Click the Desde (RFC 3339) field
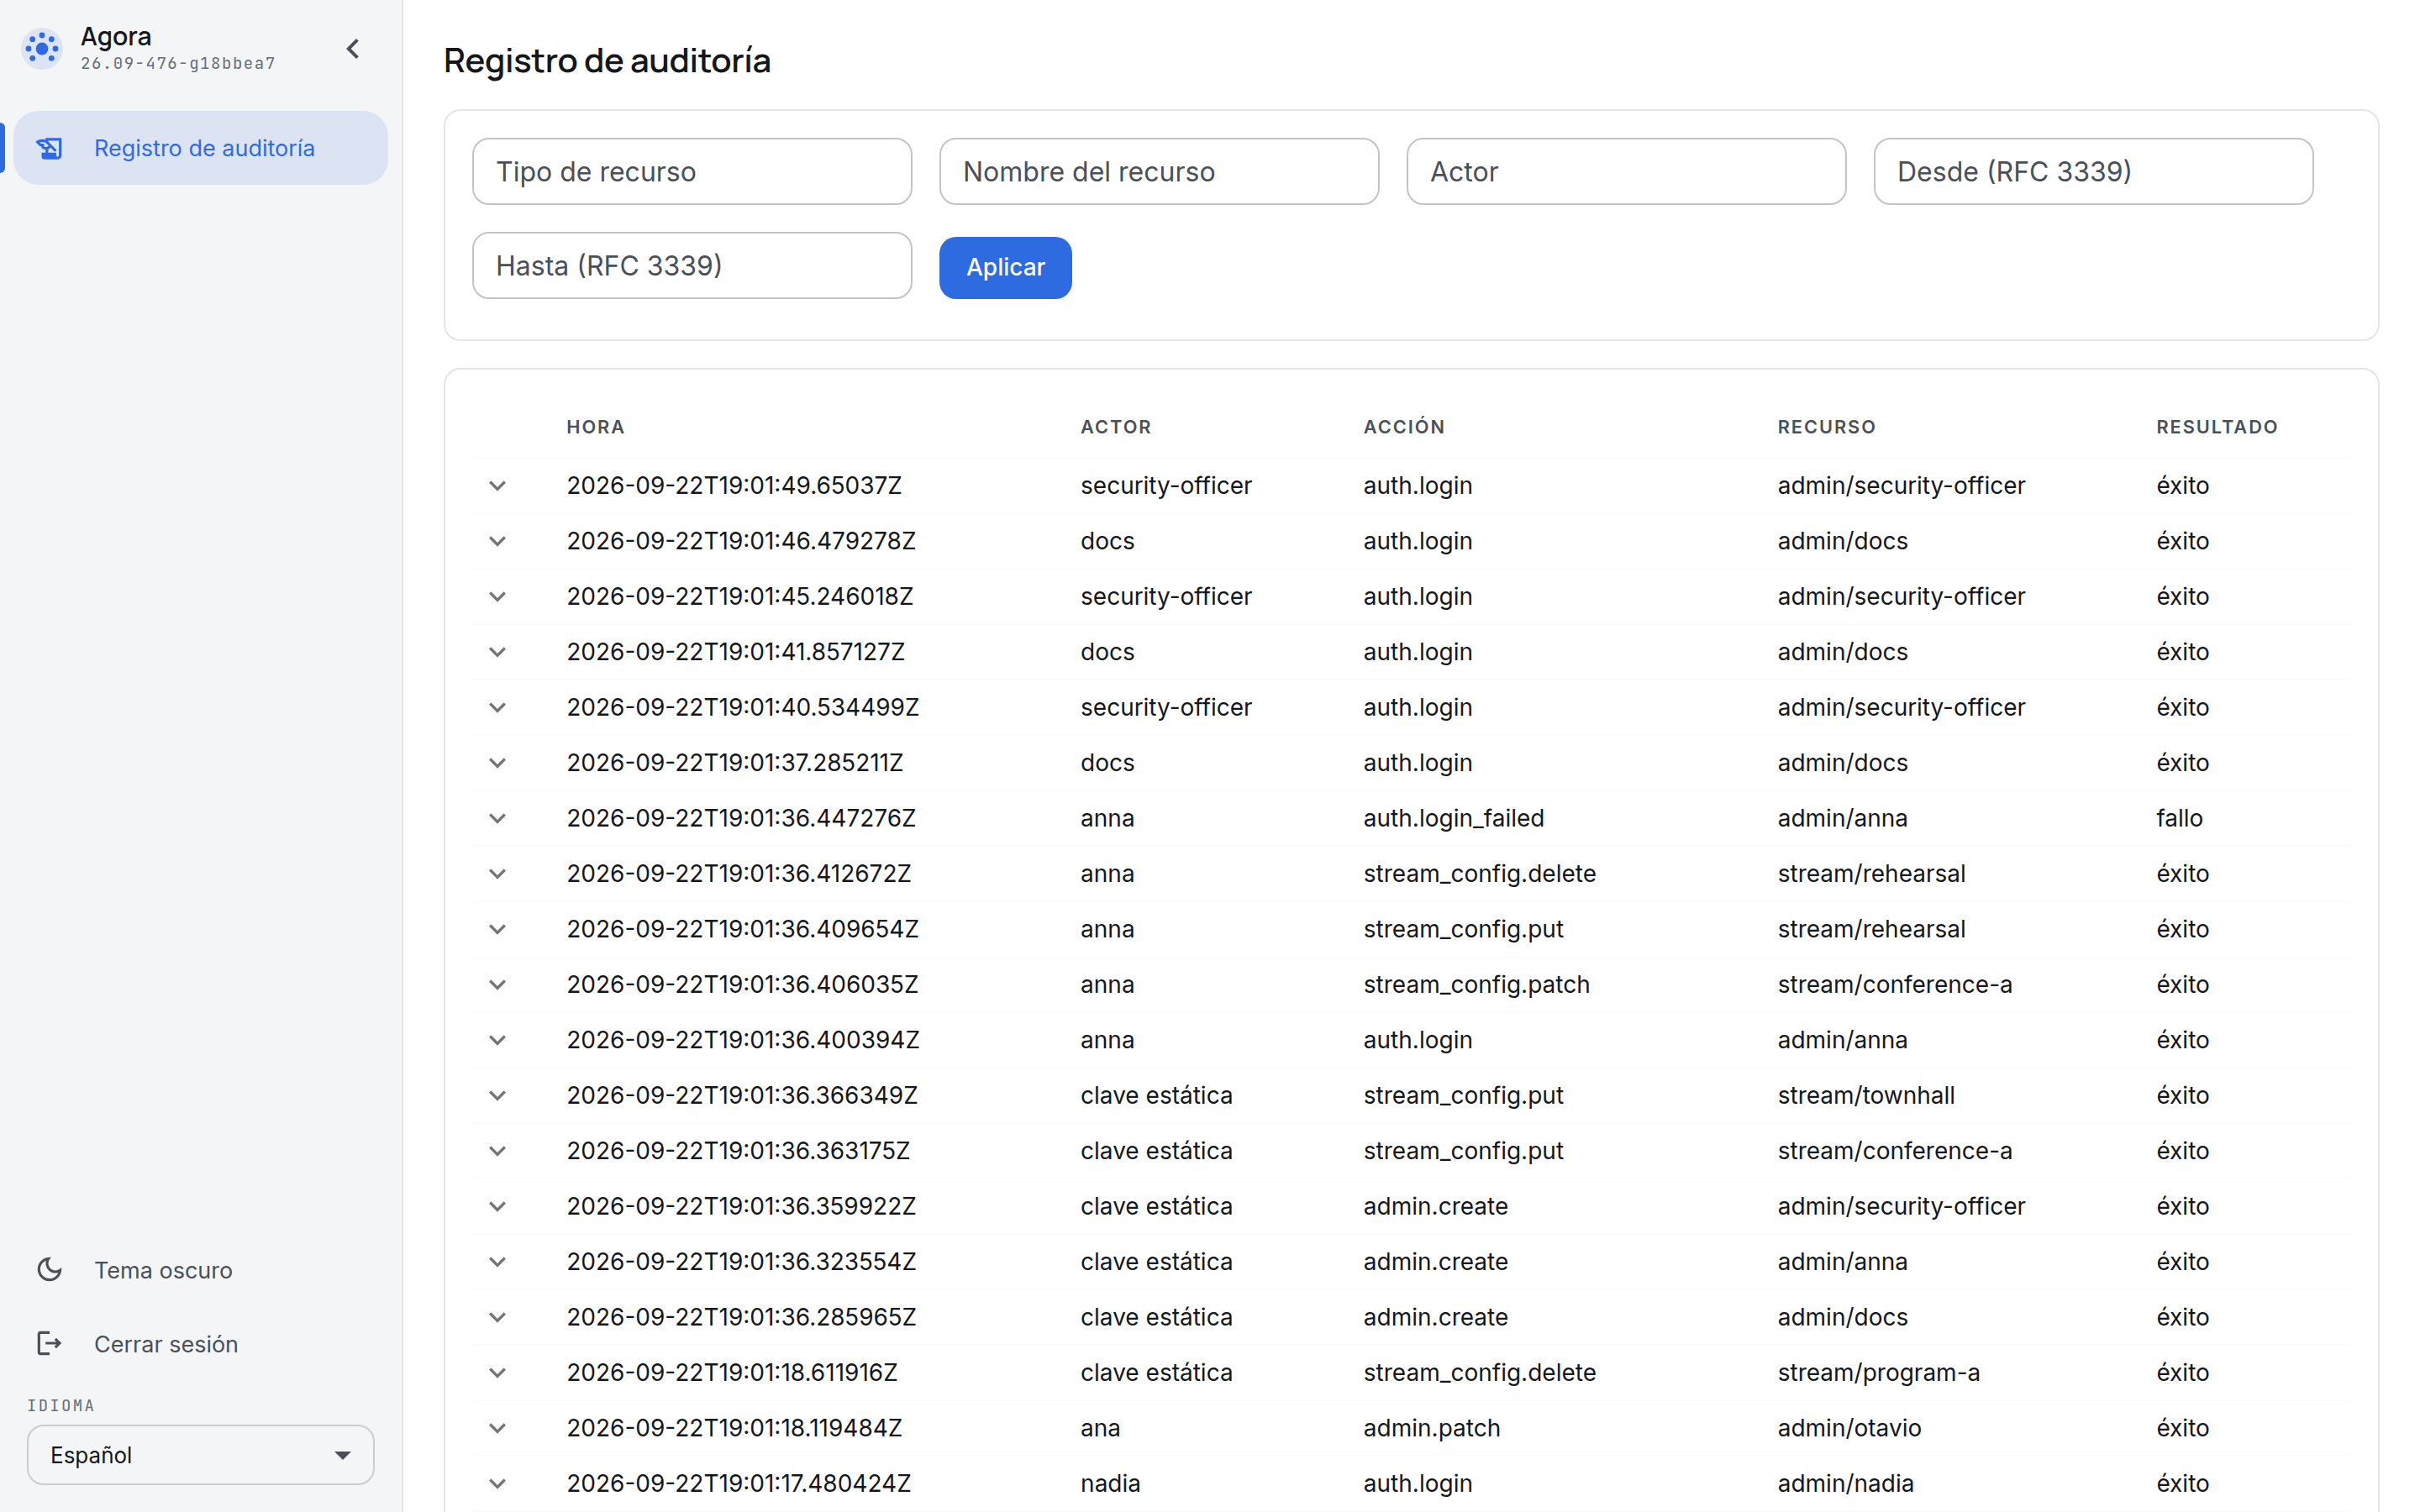Viewport: 2420px width, 1512px height. click(x=2093, y=172)
